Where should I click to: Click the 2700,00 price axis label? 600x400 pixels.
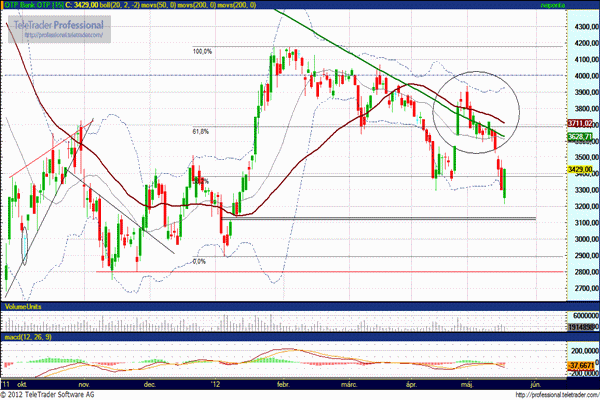(x=586, y=288)
